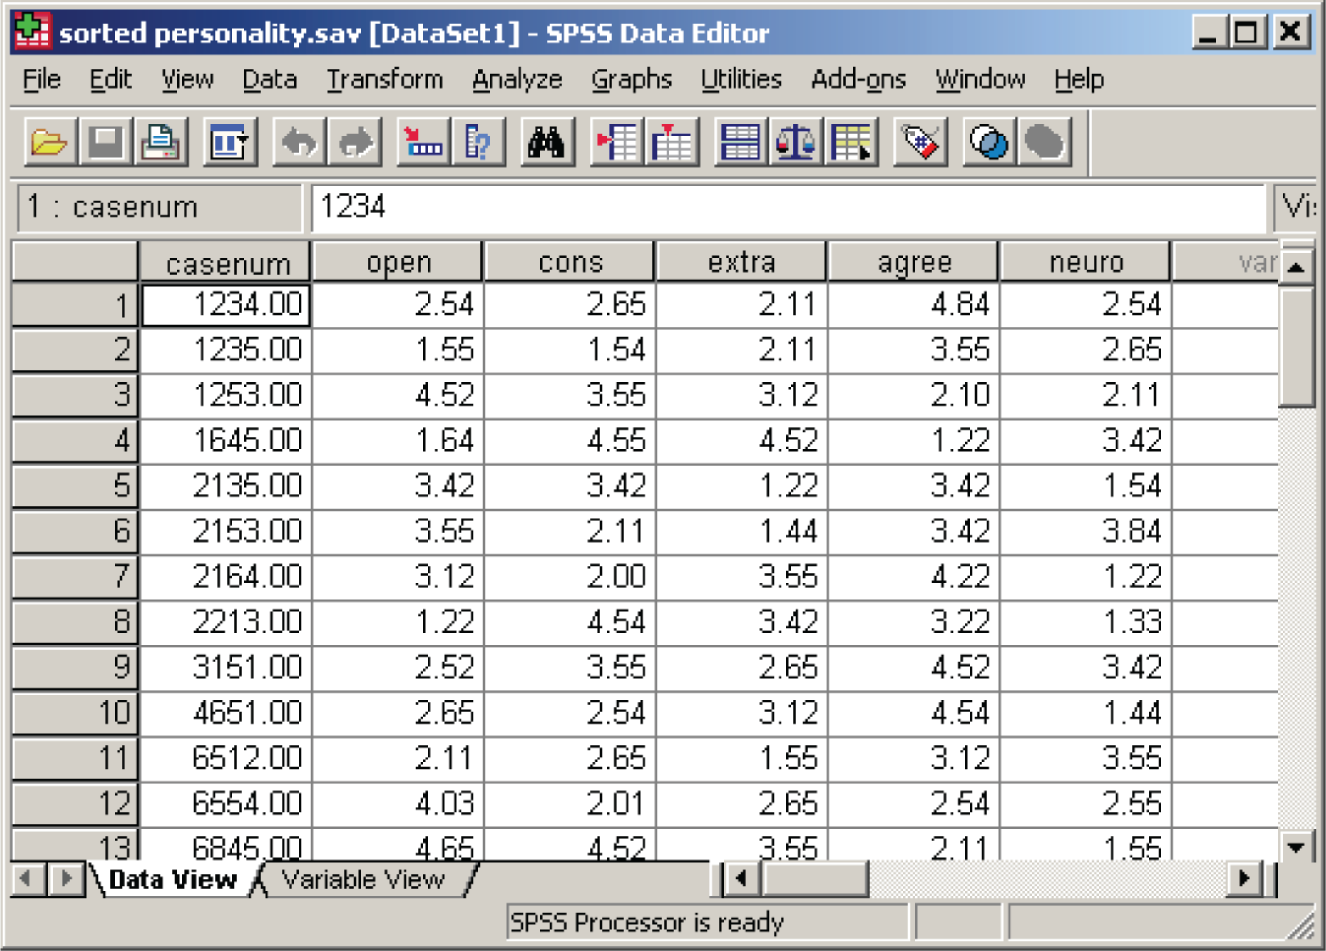
Task: Click the SPSS application icon in title bar
Action: (32, 32)
